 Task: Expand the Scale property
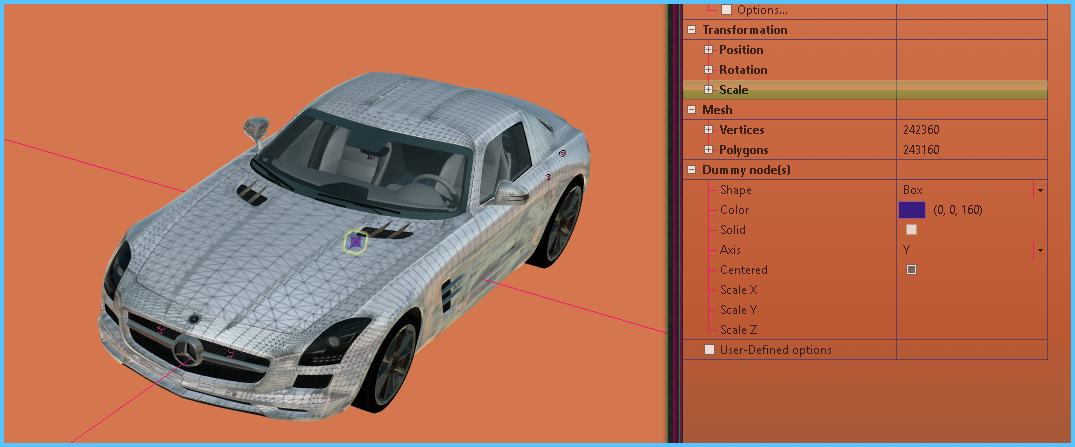point(708,90)
